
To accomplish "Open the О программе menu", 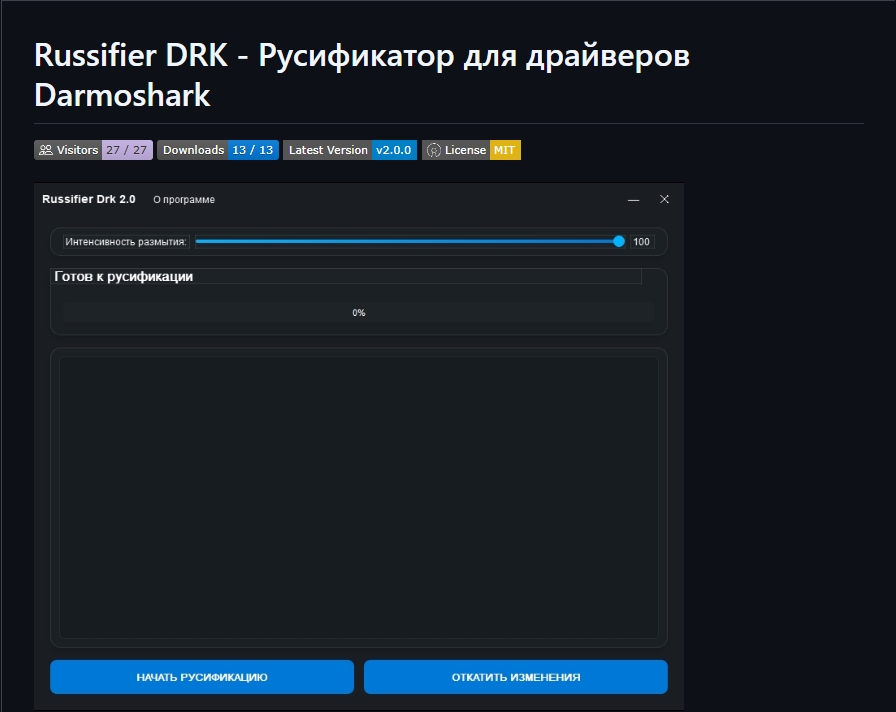I will [x=184, y=199].
